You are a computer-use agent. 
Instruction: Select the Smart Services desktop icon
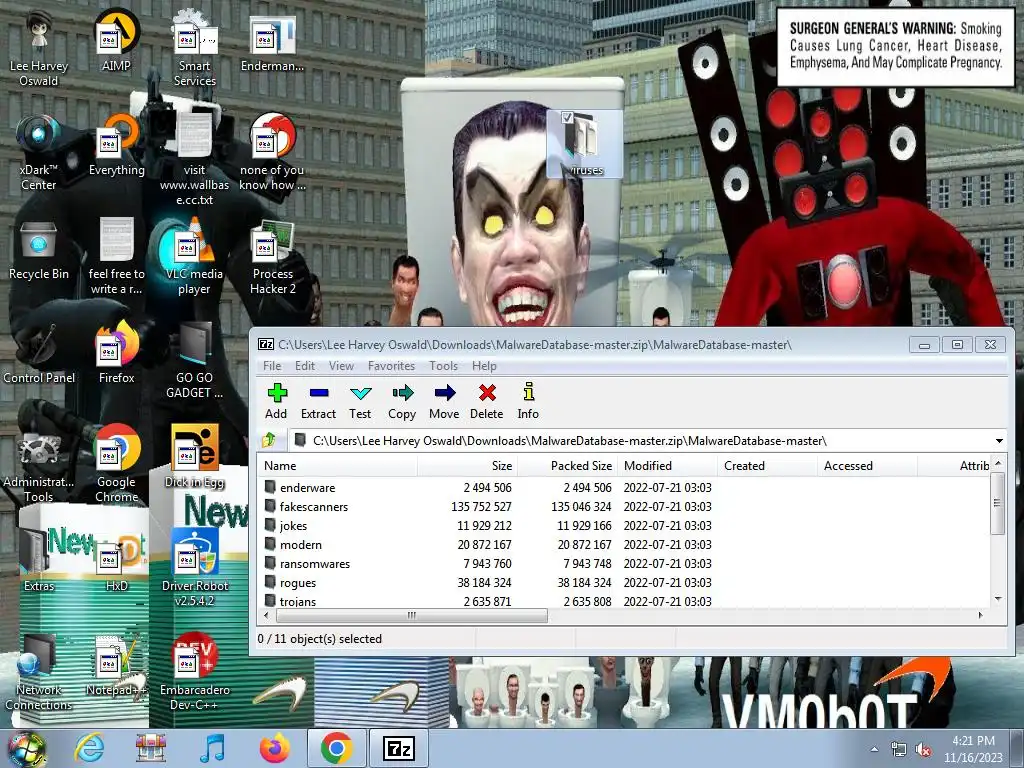tap(195, 48)
